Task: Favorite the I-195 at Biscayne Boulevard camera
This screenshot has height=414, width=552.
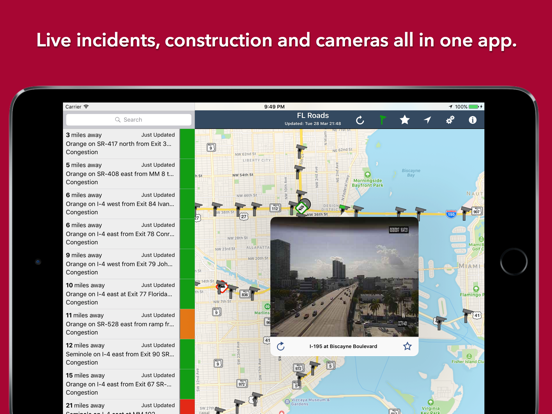Action: [407, 346]
